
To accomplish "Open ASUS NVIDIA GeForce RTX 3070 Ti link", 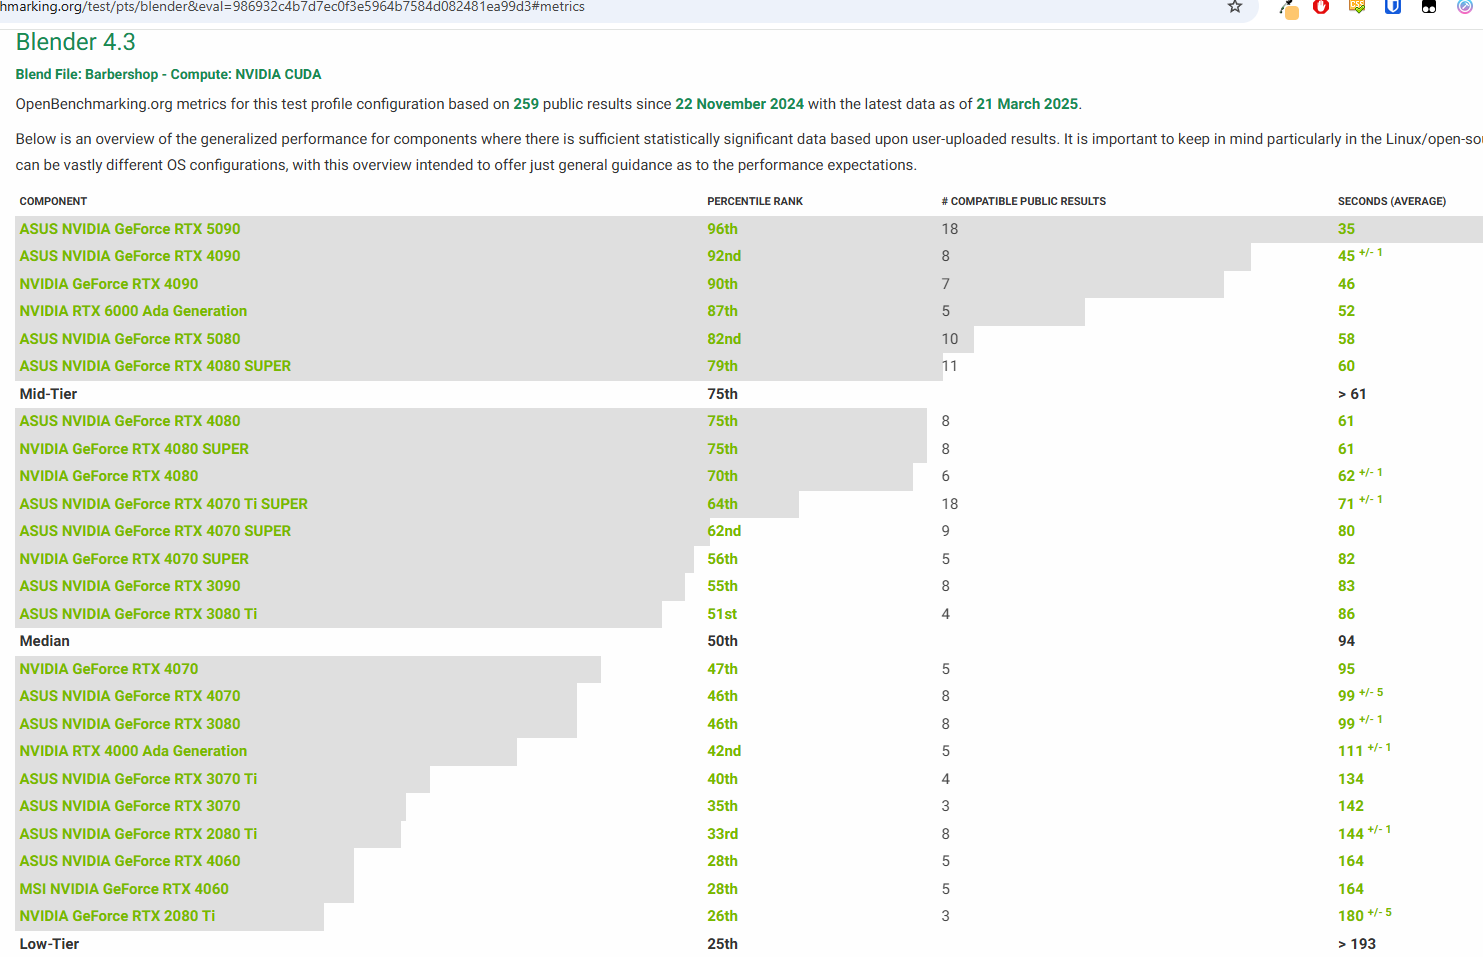I will 138,779.
